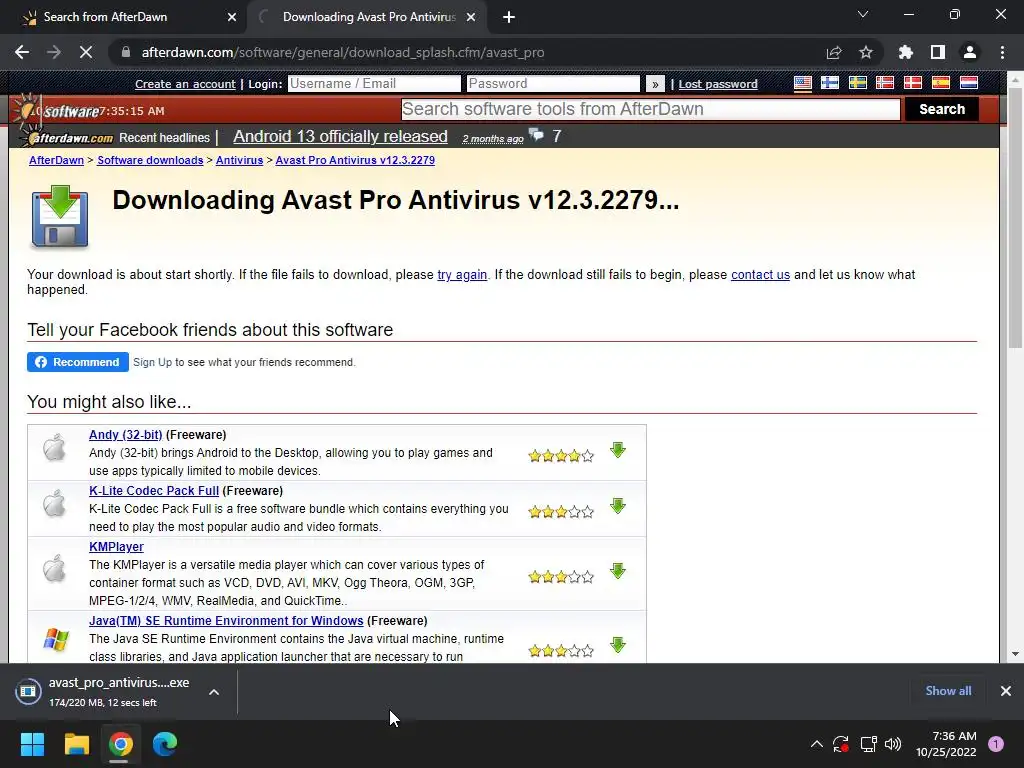This screenshot has width=1024, height=768.
Task: Submit login with the » button
Action: click(655, 84)
